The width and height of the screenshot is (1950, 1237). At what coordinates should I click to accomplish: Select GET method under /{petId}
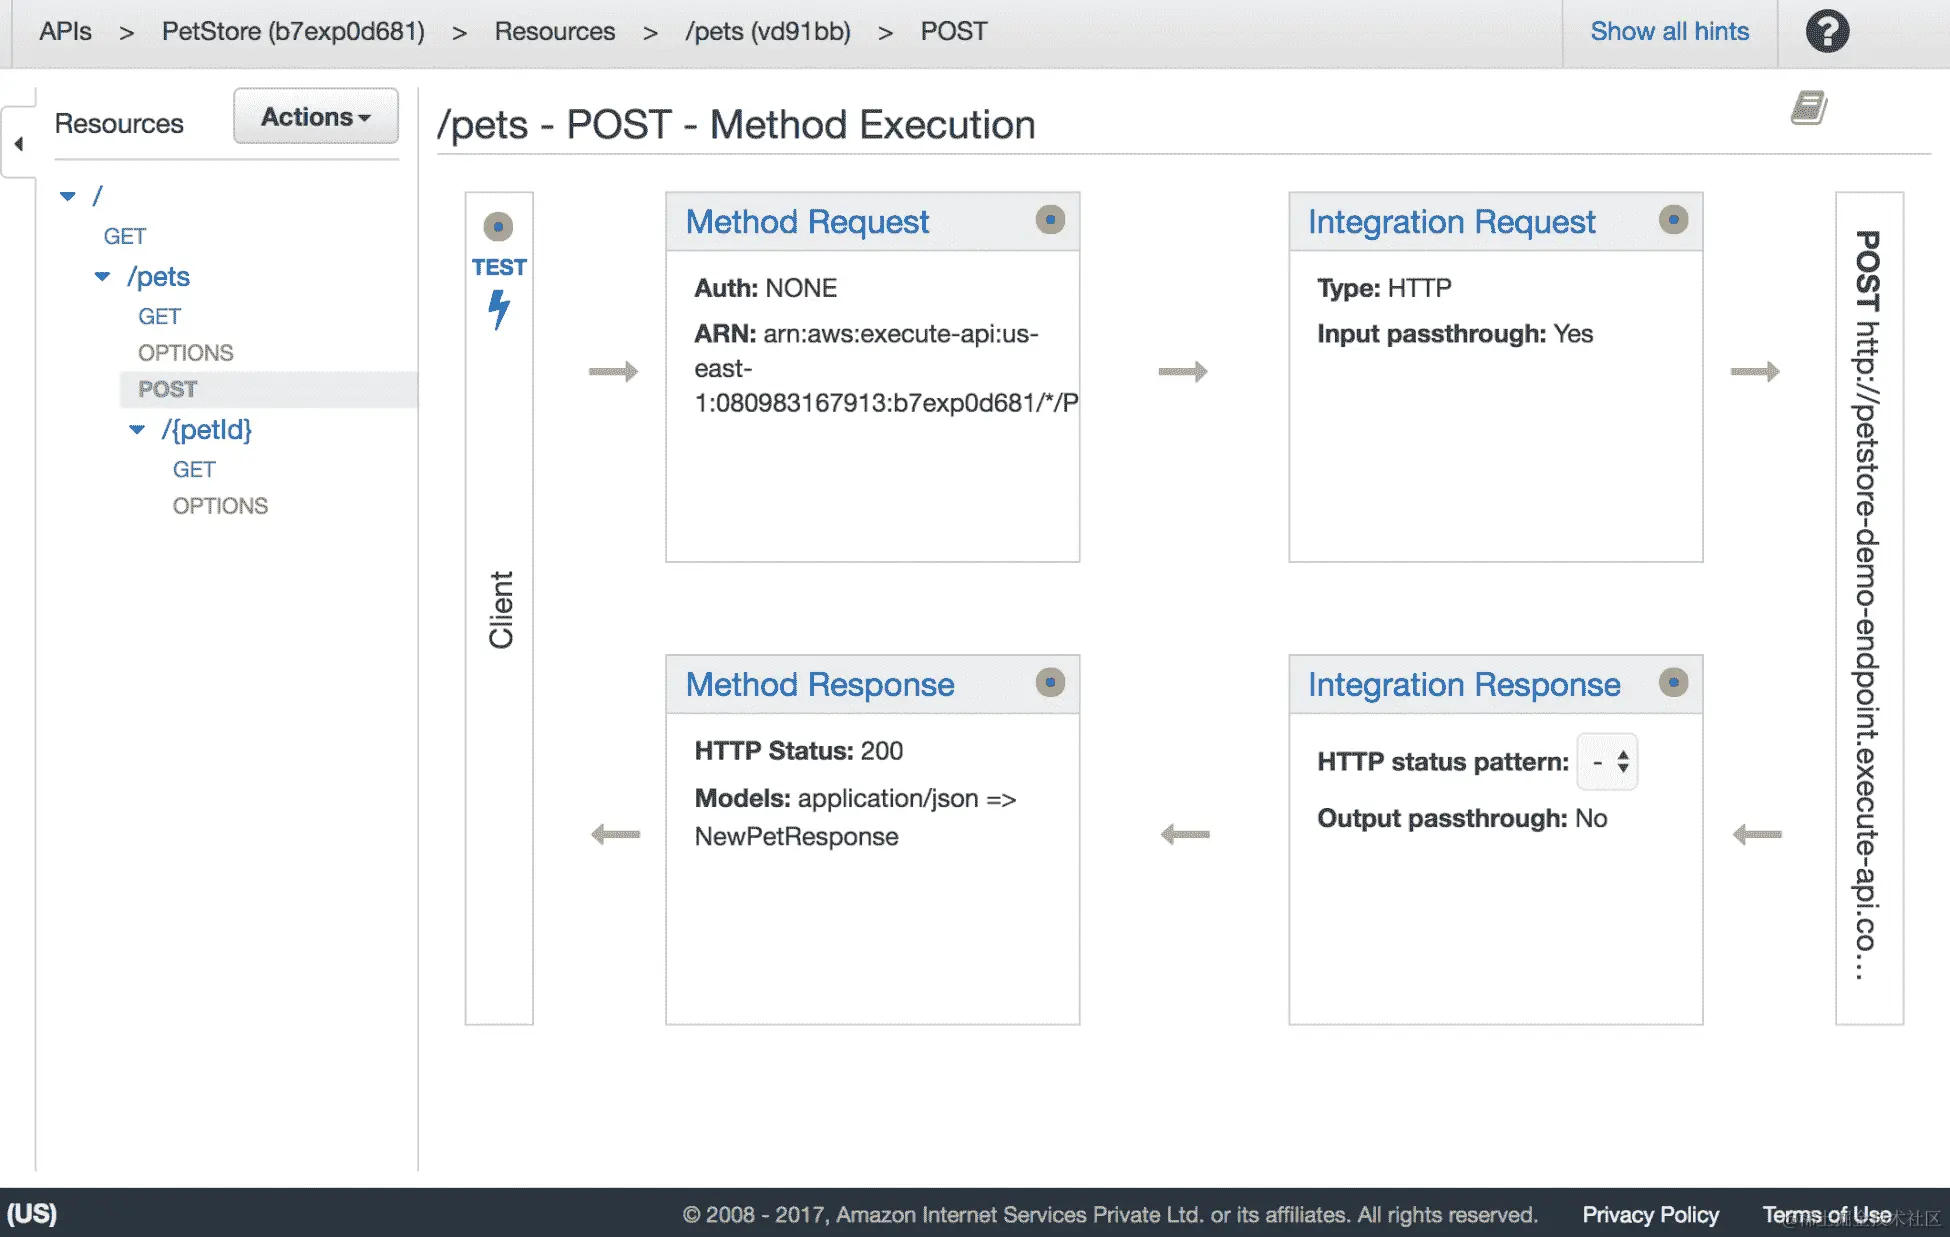[x=194, y=470]
